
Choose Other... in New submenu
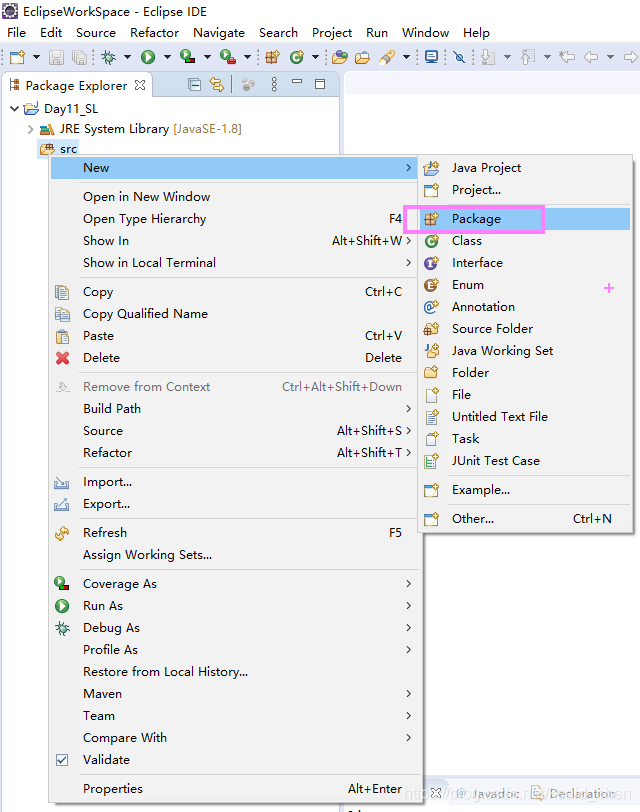tap(525, 518)
